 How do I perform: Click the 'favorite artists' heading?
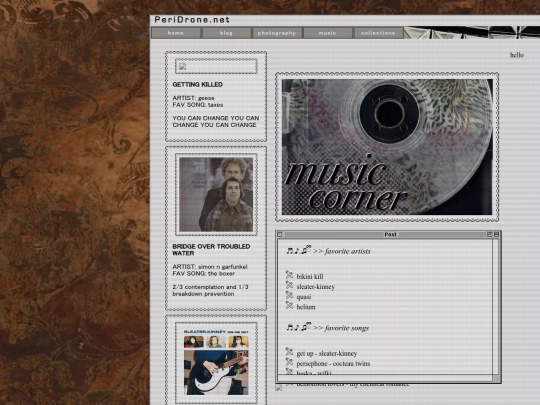(347, 251)
